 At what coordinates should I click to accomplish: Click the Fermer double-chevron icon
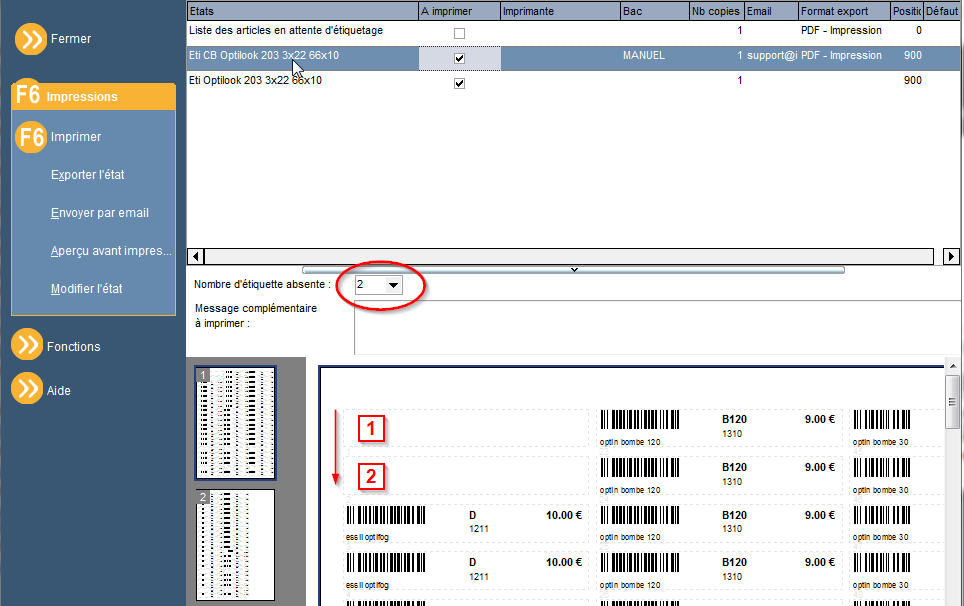[x=31, y=39]
